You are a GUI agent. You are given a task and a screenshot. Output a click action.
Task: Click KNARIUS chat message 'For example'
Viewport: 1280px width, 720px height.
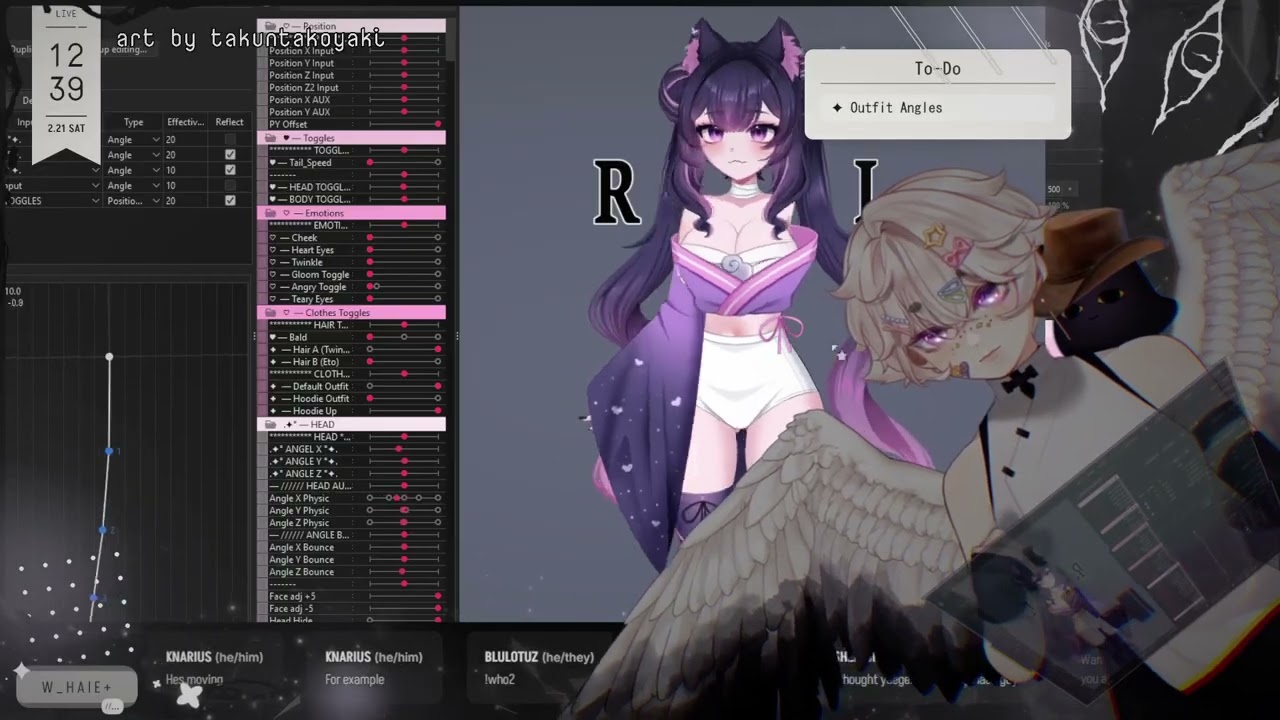(354, 680)
